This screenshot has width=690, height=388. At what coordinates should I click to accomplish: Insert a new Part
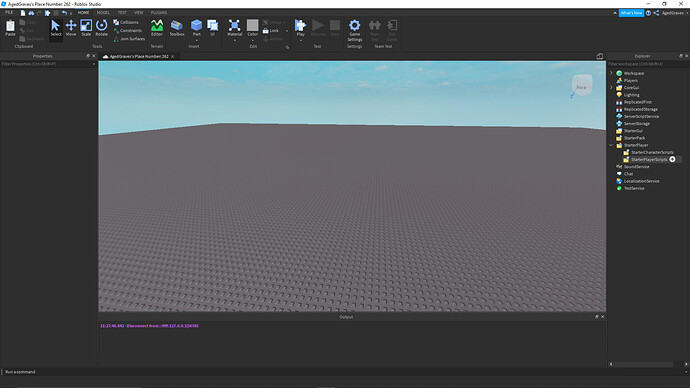click(196, 27)
